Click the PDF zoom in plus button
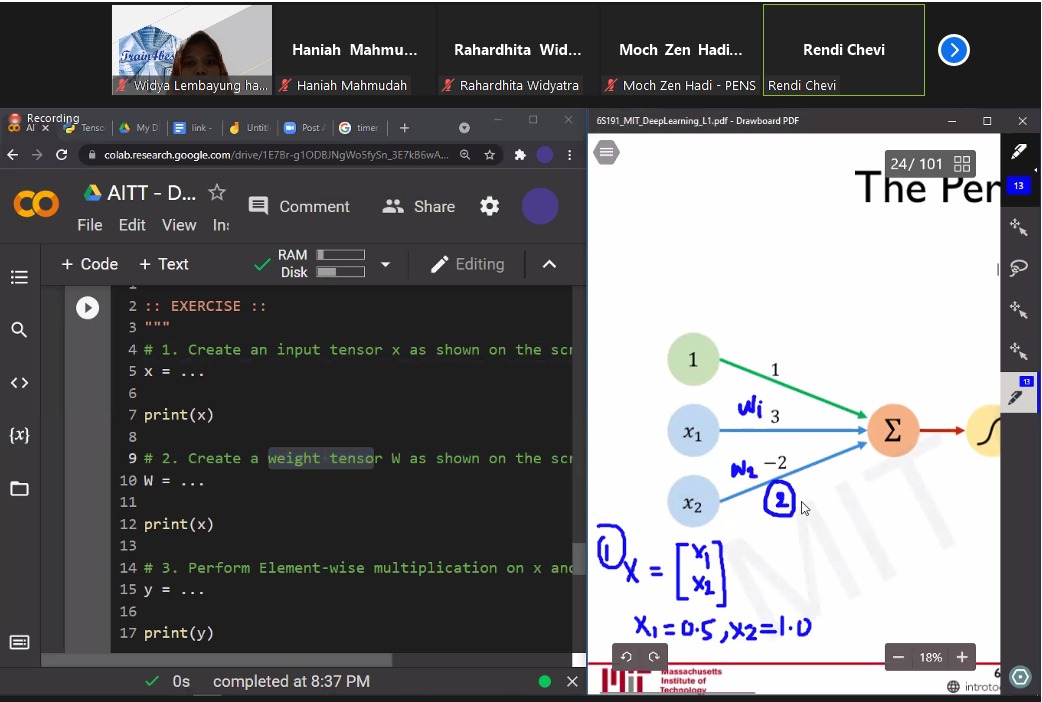 tap(962, 657)
